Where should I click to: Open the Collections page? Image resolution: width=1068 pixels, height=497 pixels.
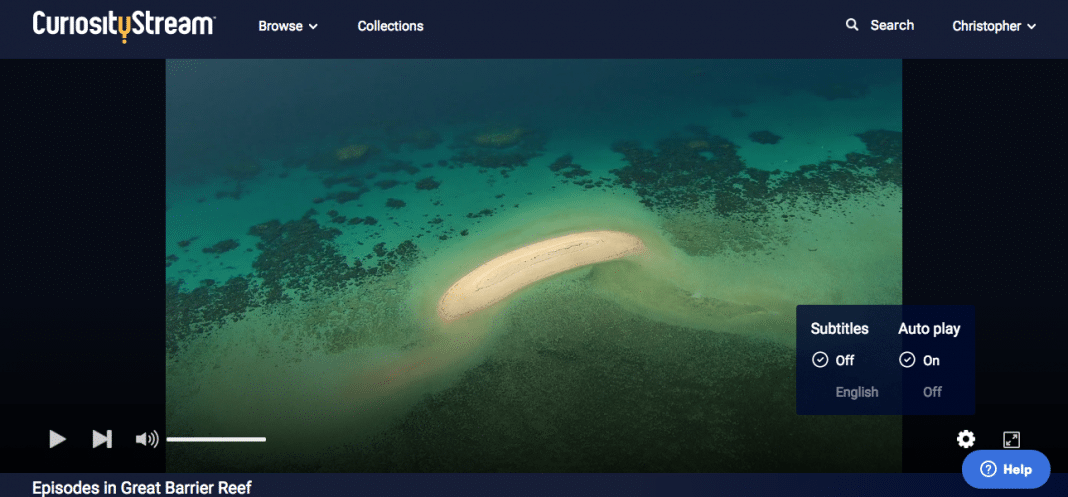click(x=390, y=26)
